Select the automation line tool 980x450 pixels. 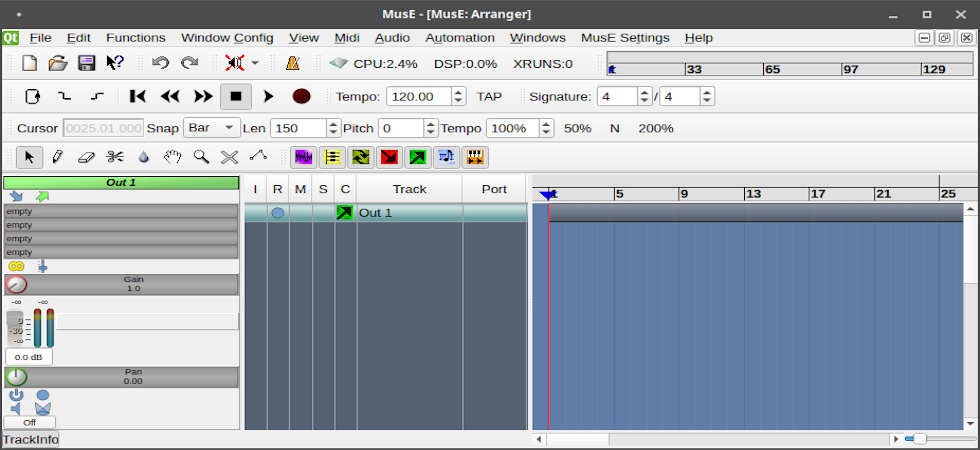(258, 157)
